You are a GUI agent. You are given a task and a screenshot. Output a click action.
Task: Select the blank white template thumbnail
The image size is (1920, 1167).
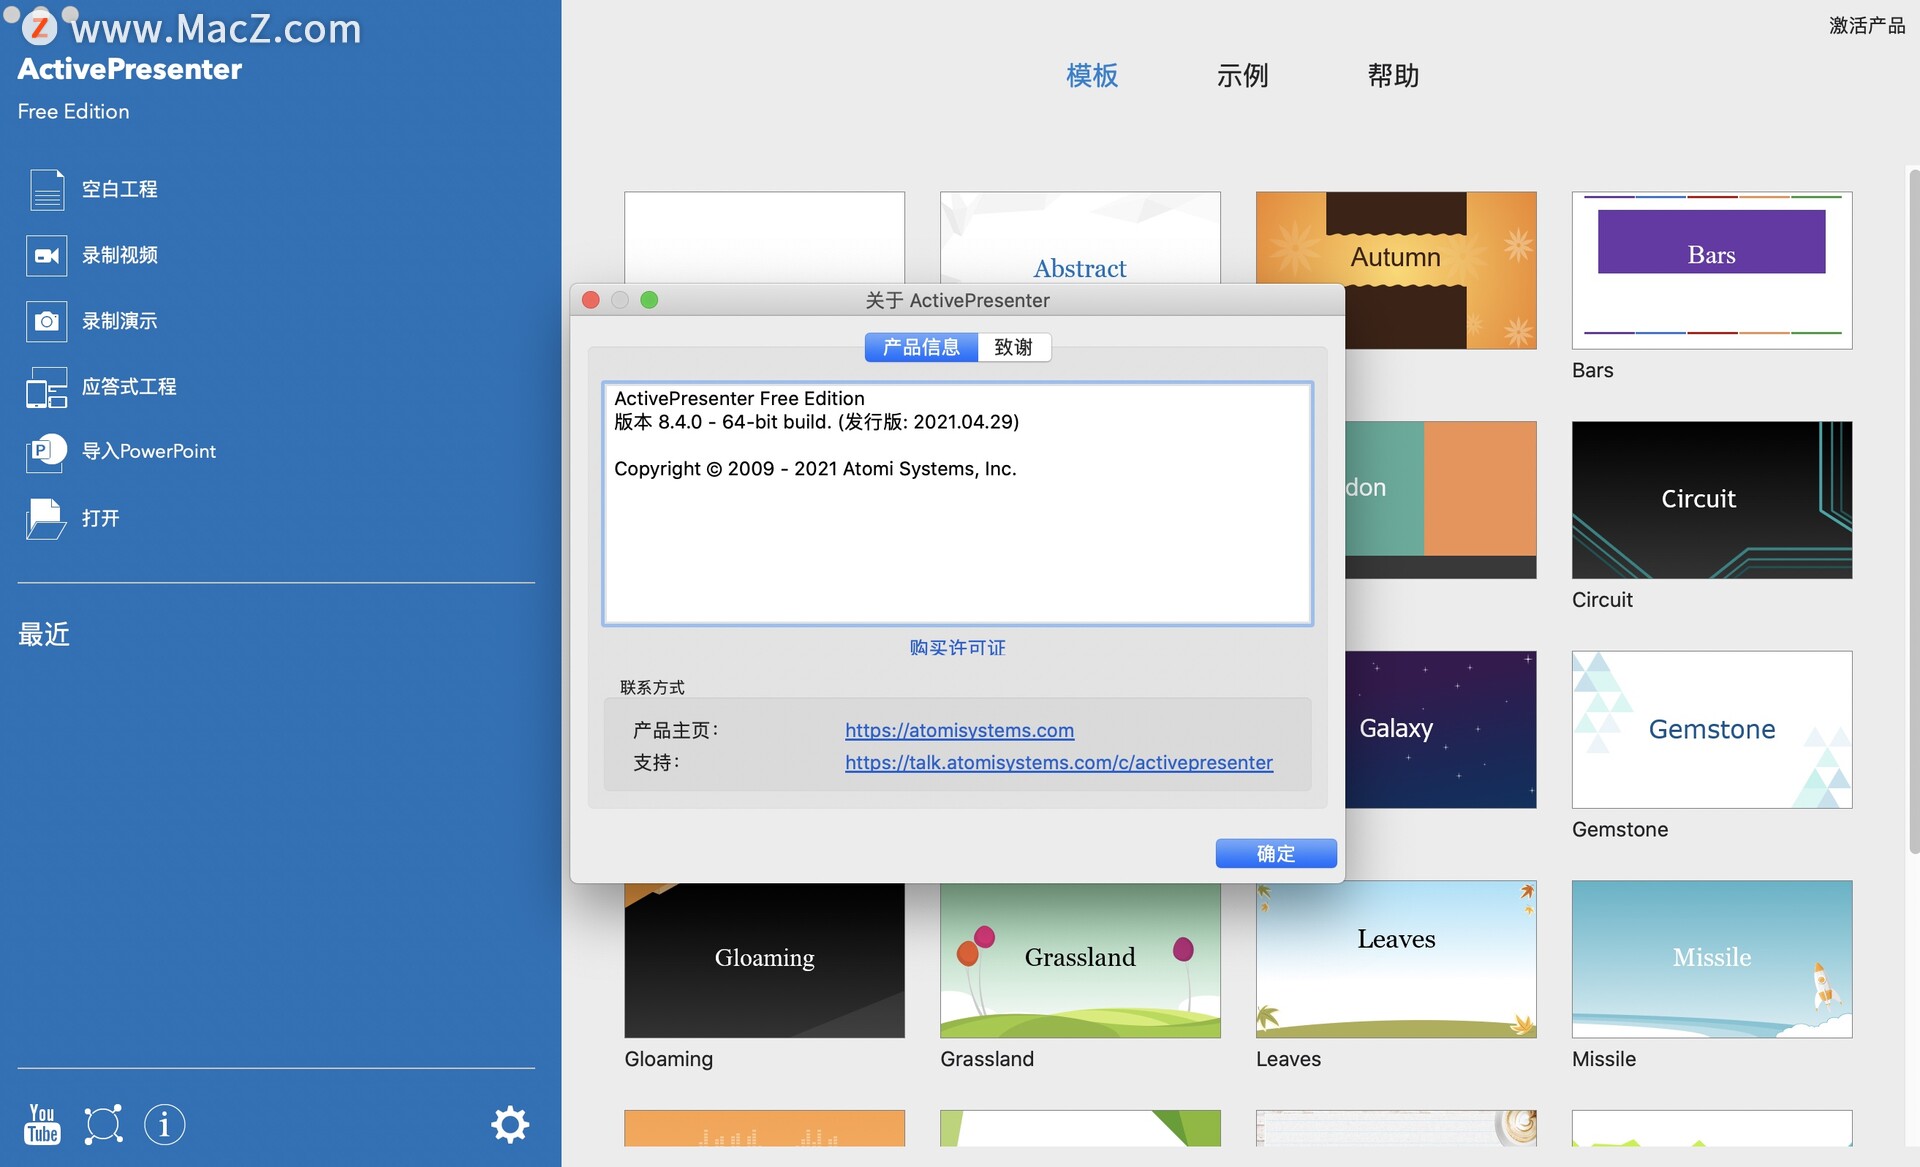764,238
